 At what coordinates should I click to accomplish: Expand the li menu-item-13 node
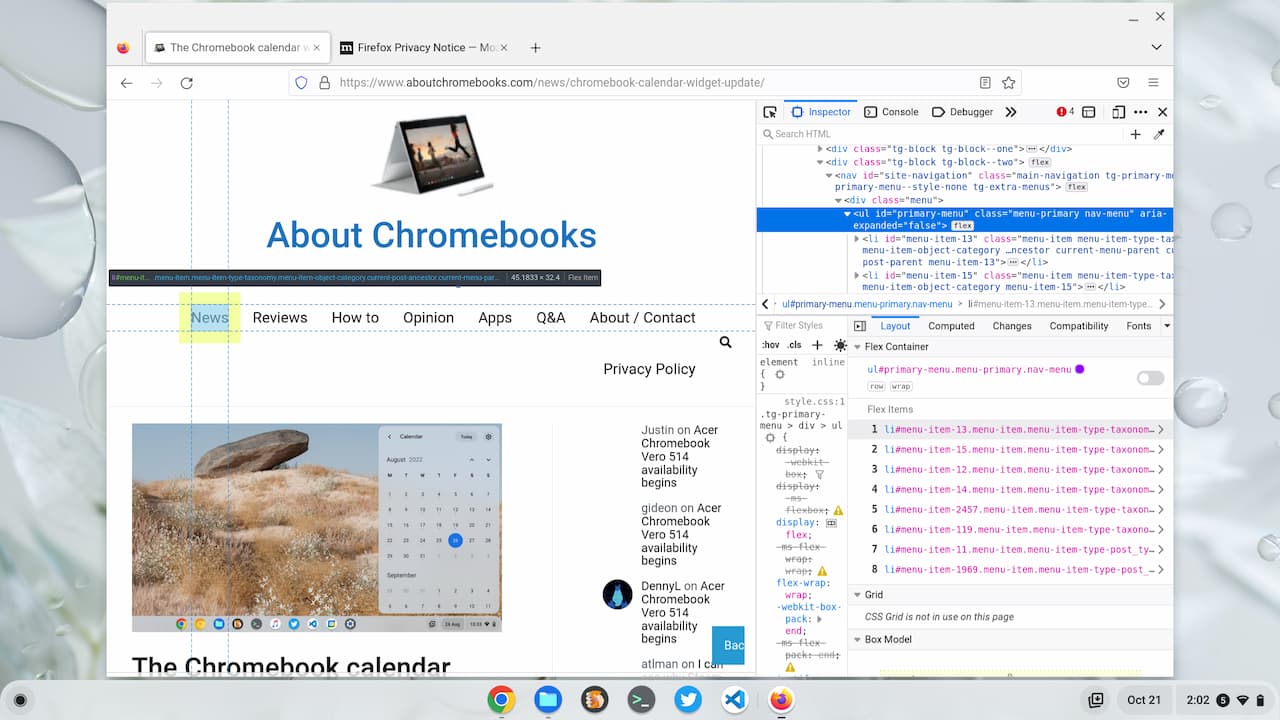pyautogui.click(x=857, y=239)
